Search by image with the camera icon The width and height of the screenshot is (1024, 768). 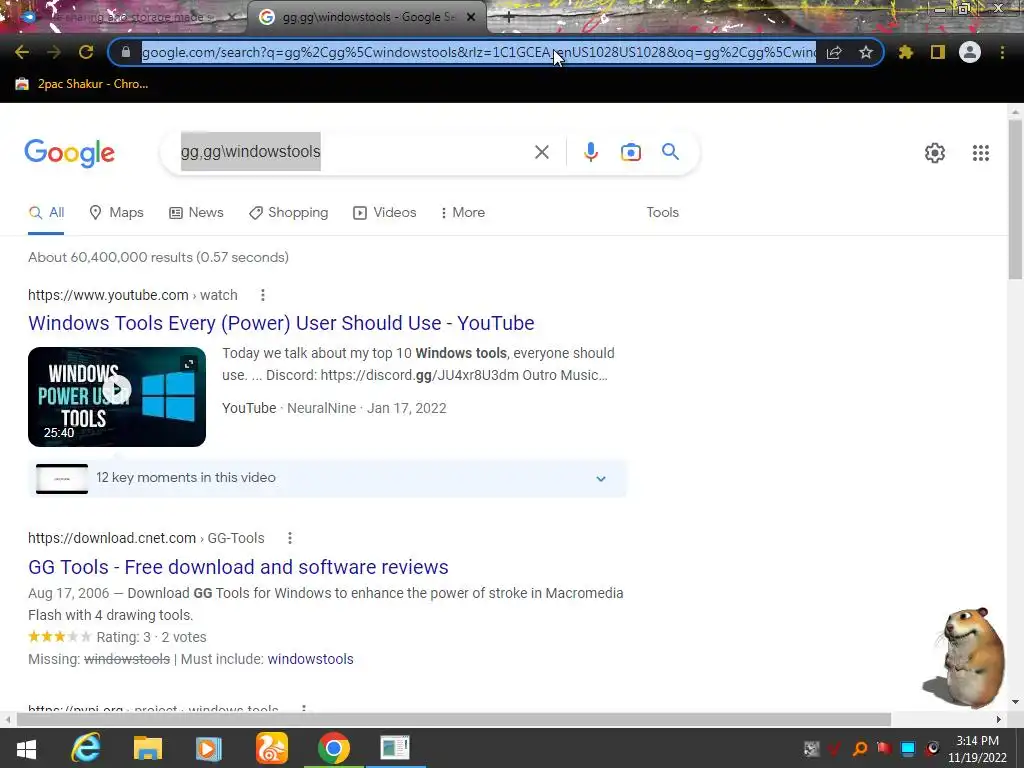[630, 152]
